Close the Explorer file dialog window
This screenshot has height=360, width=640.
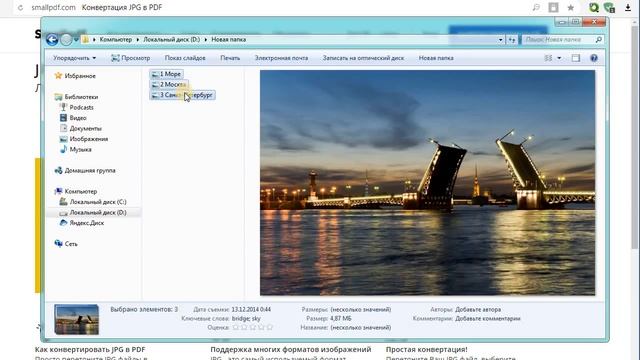coord(594,22)
